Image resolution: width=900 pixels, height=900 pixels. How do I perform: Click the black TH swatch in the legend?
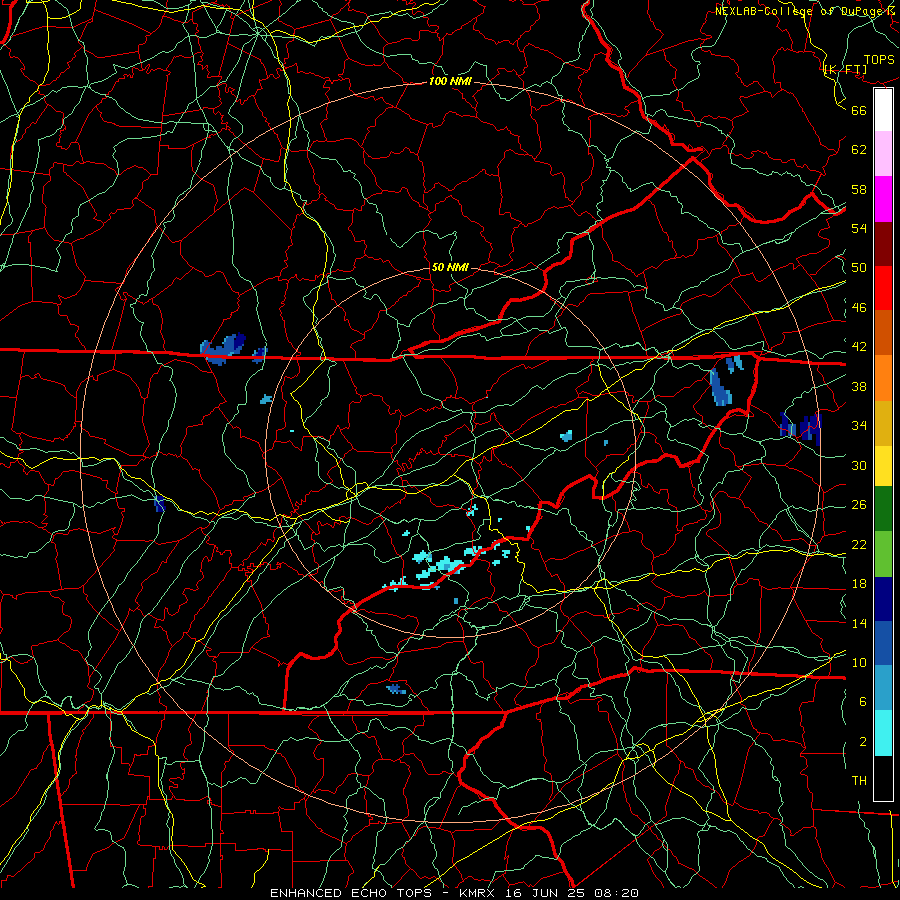883,778
